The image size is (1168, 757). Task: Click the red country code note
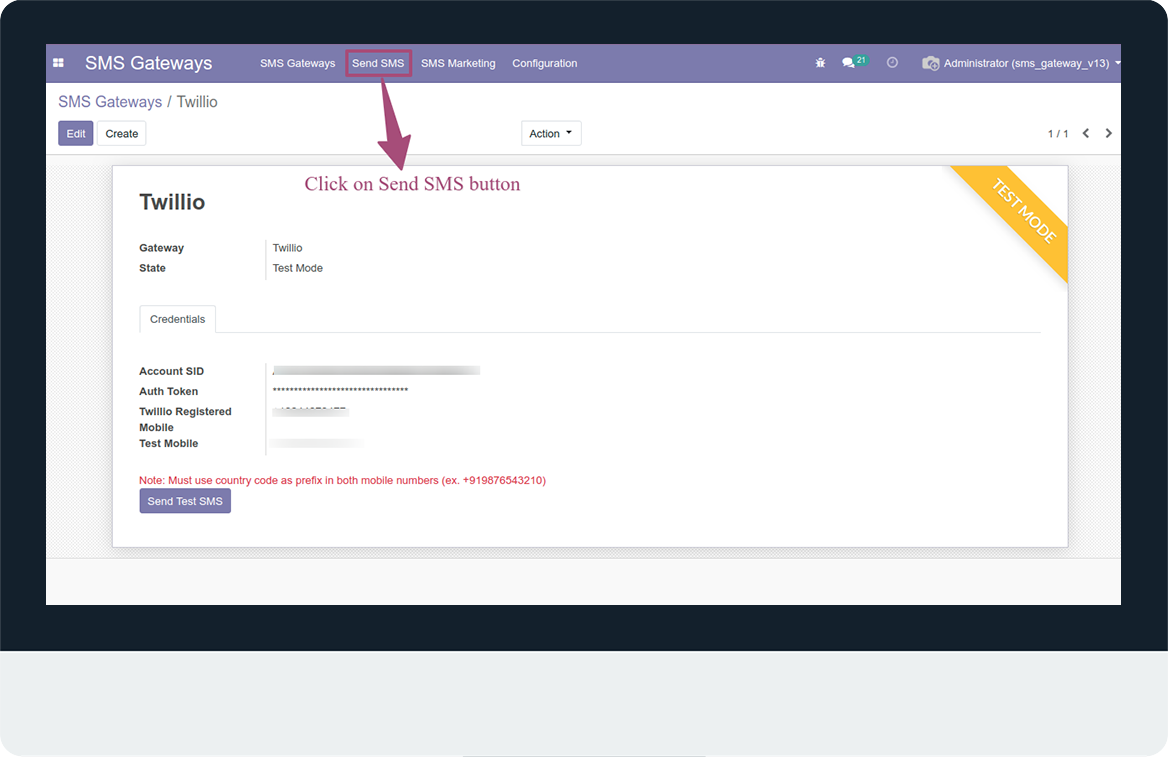[343, 481]
